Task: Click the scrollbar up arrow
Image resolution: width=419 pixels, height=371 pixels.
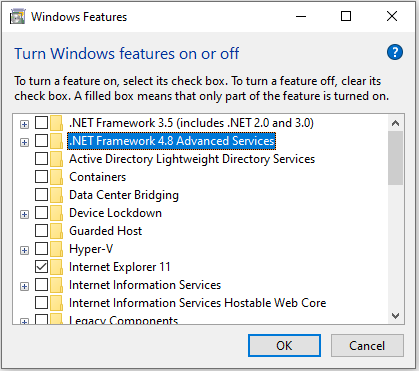Action: coord(396,123)
